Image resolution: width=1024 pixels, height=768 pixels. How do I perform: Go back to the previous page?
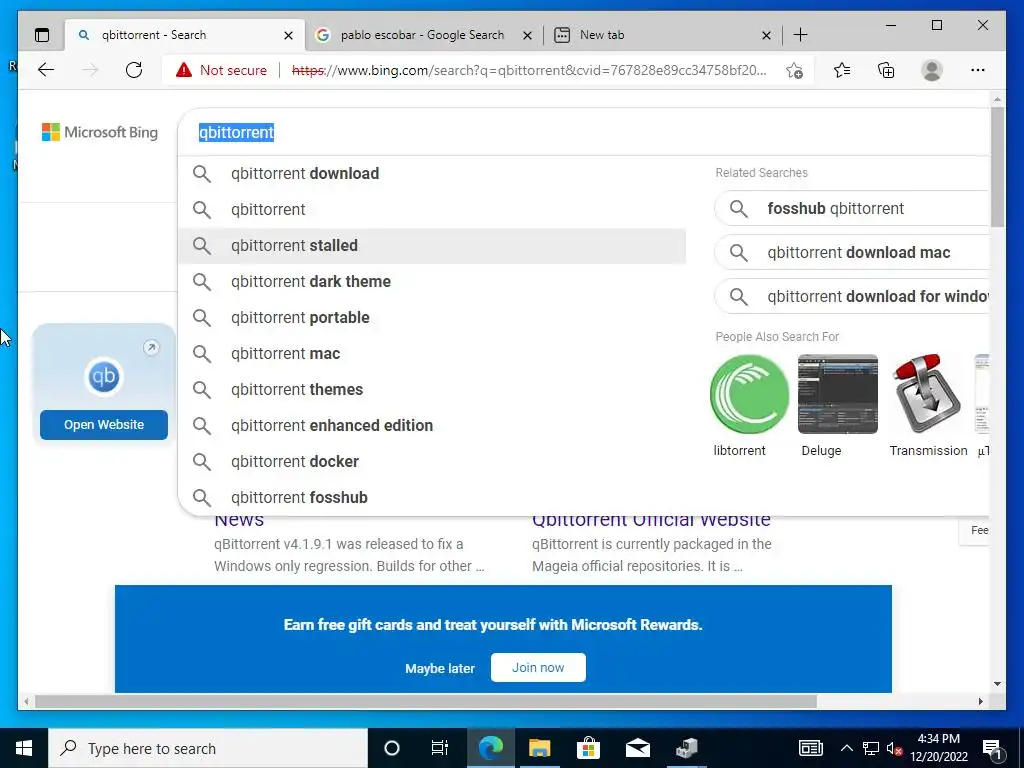point(46,70)
